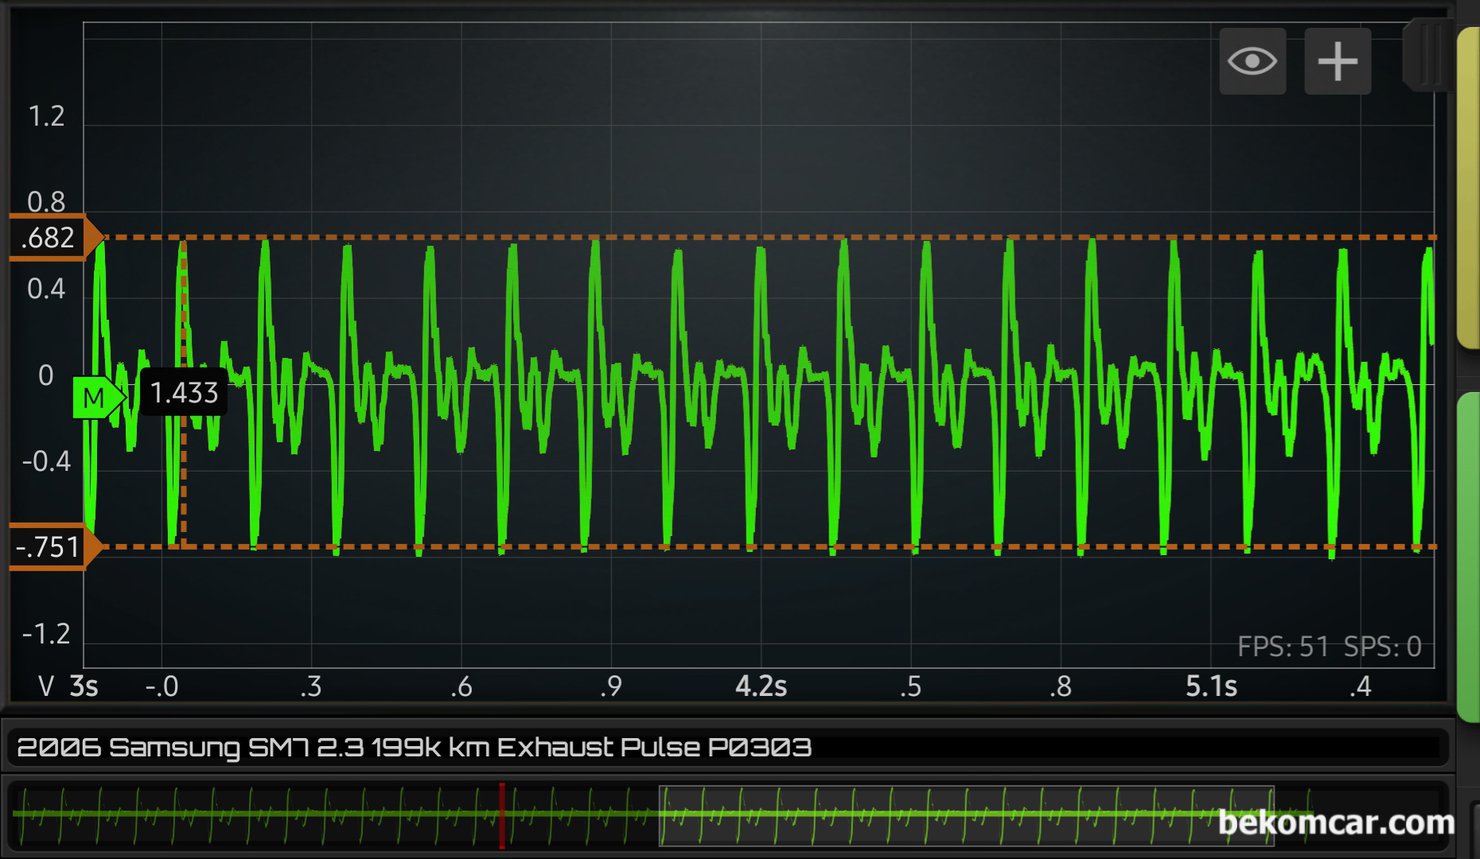The height and width of the screenshot is (859, 1480).
Task: Toggle the eye visibility button
Action: [x=1252, y=62]
